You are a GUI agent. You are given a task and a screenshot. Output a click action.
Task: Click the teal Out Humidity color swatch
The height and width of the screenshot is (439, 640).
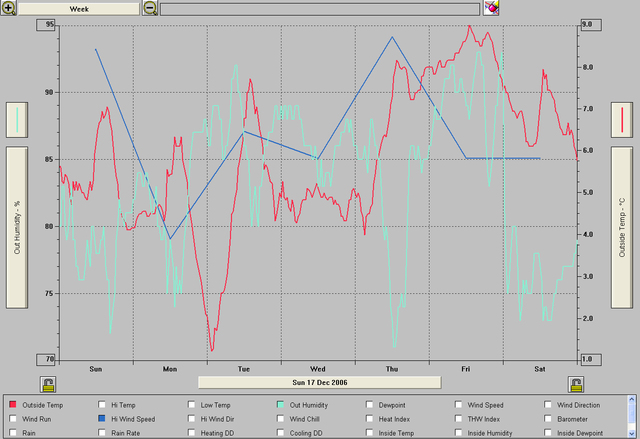tap(281, 405)
